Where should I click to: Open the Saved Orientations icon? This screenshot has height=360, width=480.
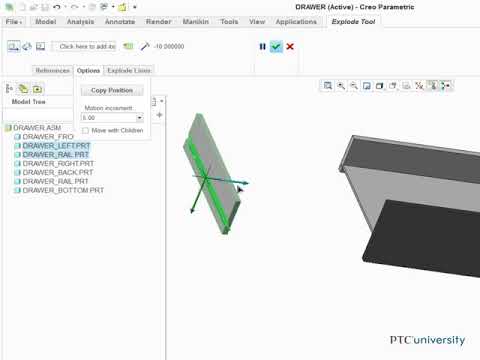click(x=393, y=86)
